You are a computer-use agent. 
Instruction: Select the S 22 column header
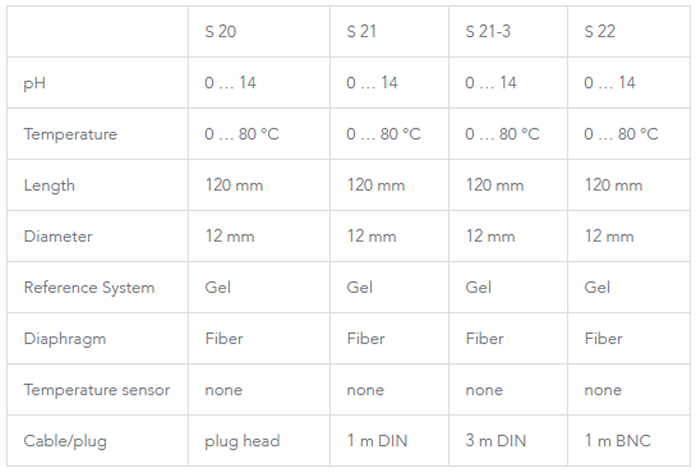[x=600, y=32]
